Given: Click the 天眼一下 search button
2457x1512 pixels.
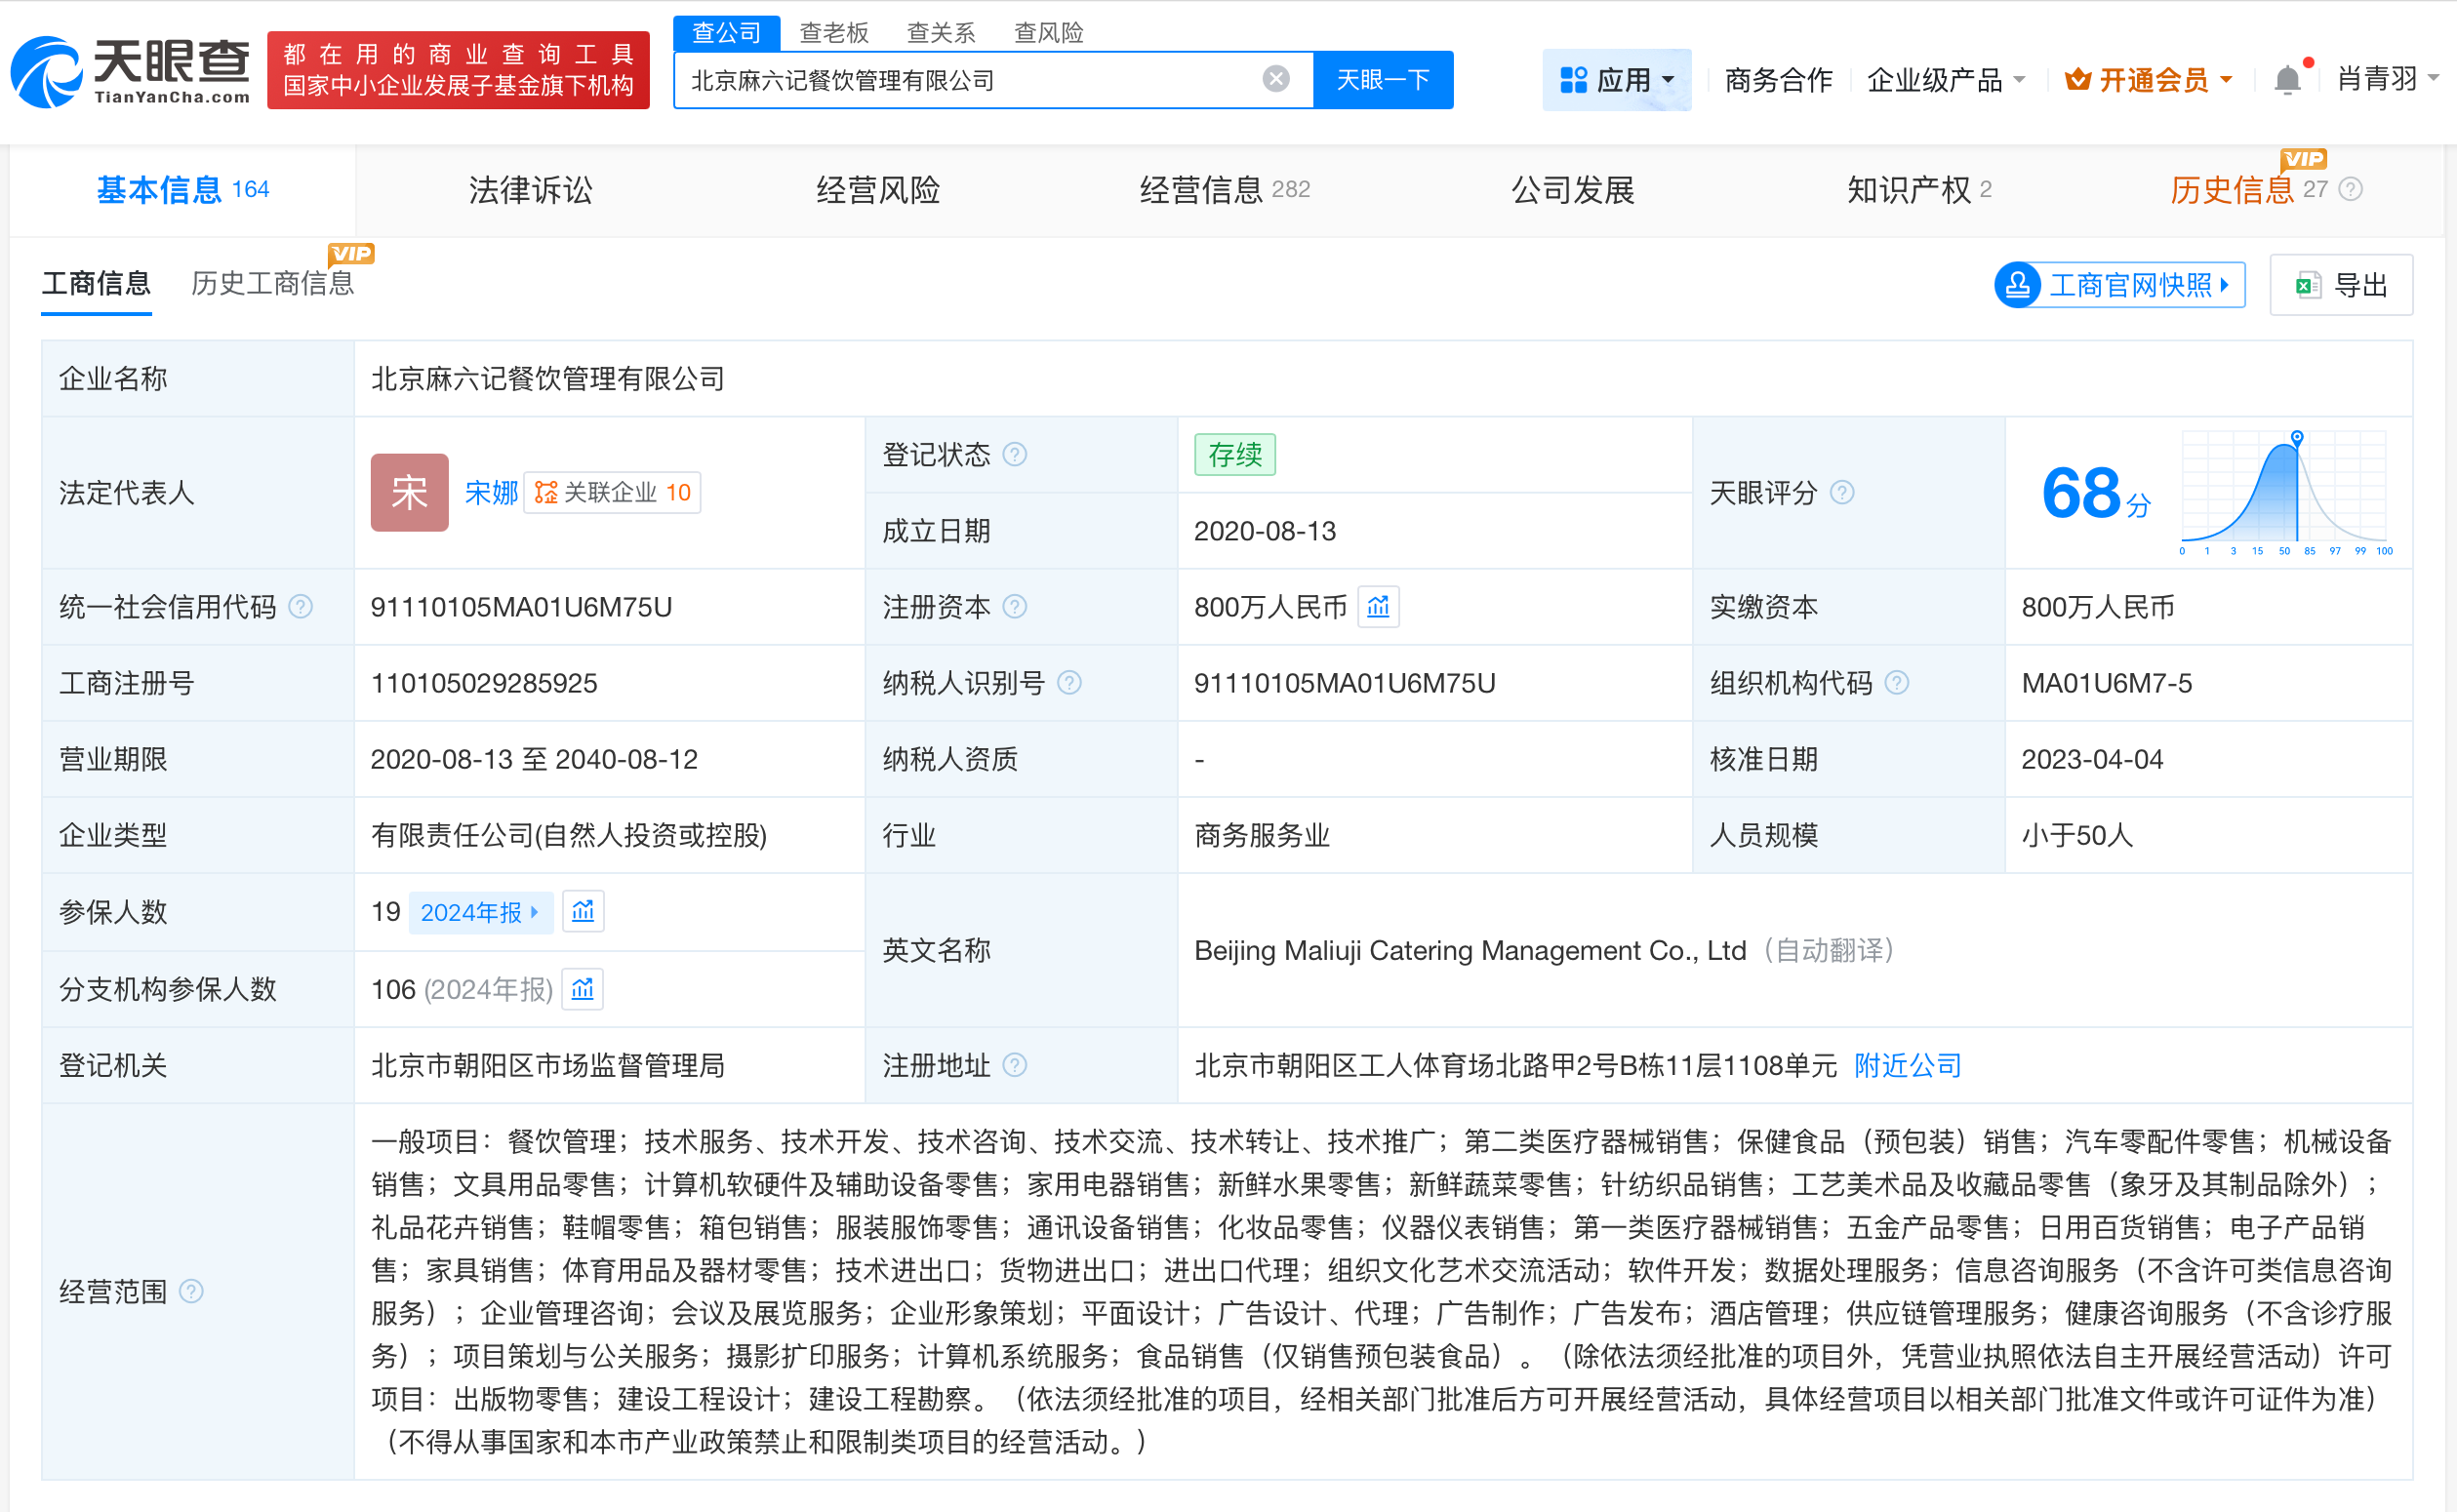Looking at the screenshot, I should point(1383,79).
